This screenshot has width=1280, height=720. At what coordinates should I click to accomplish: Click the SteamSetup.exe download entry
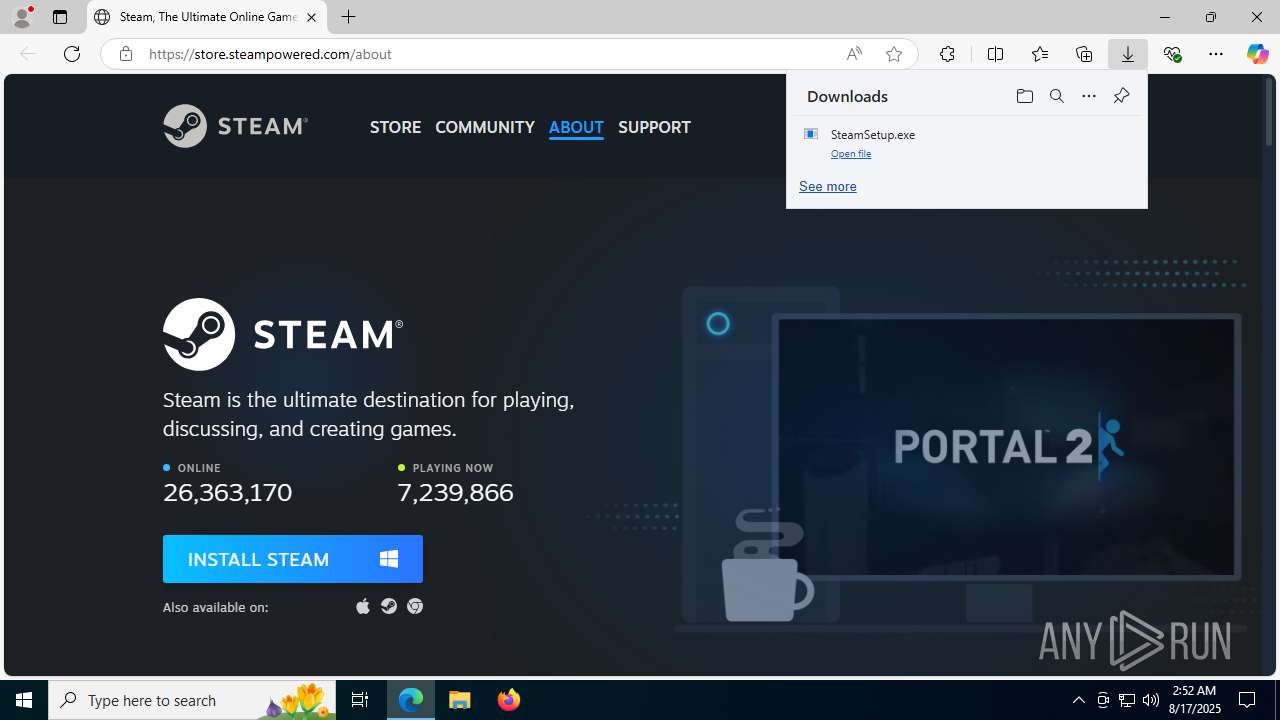coord(967,143)
